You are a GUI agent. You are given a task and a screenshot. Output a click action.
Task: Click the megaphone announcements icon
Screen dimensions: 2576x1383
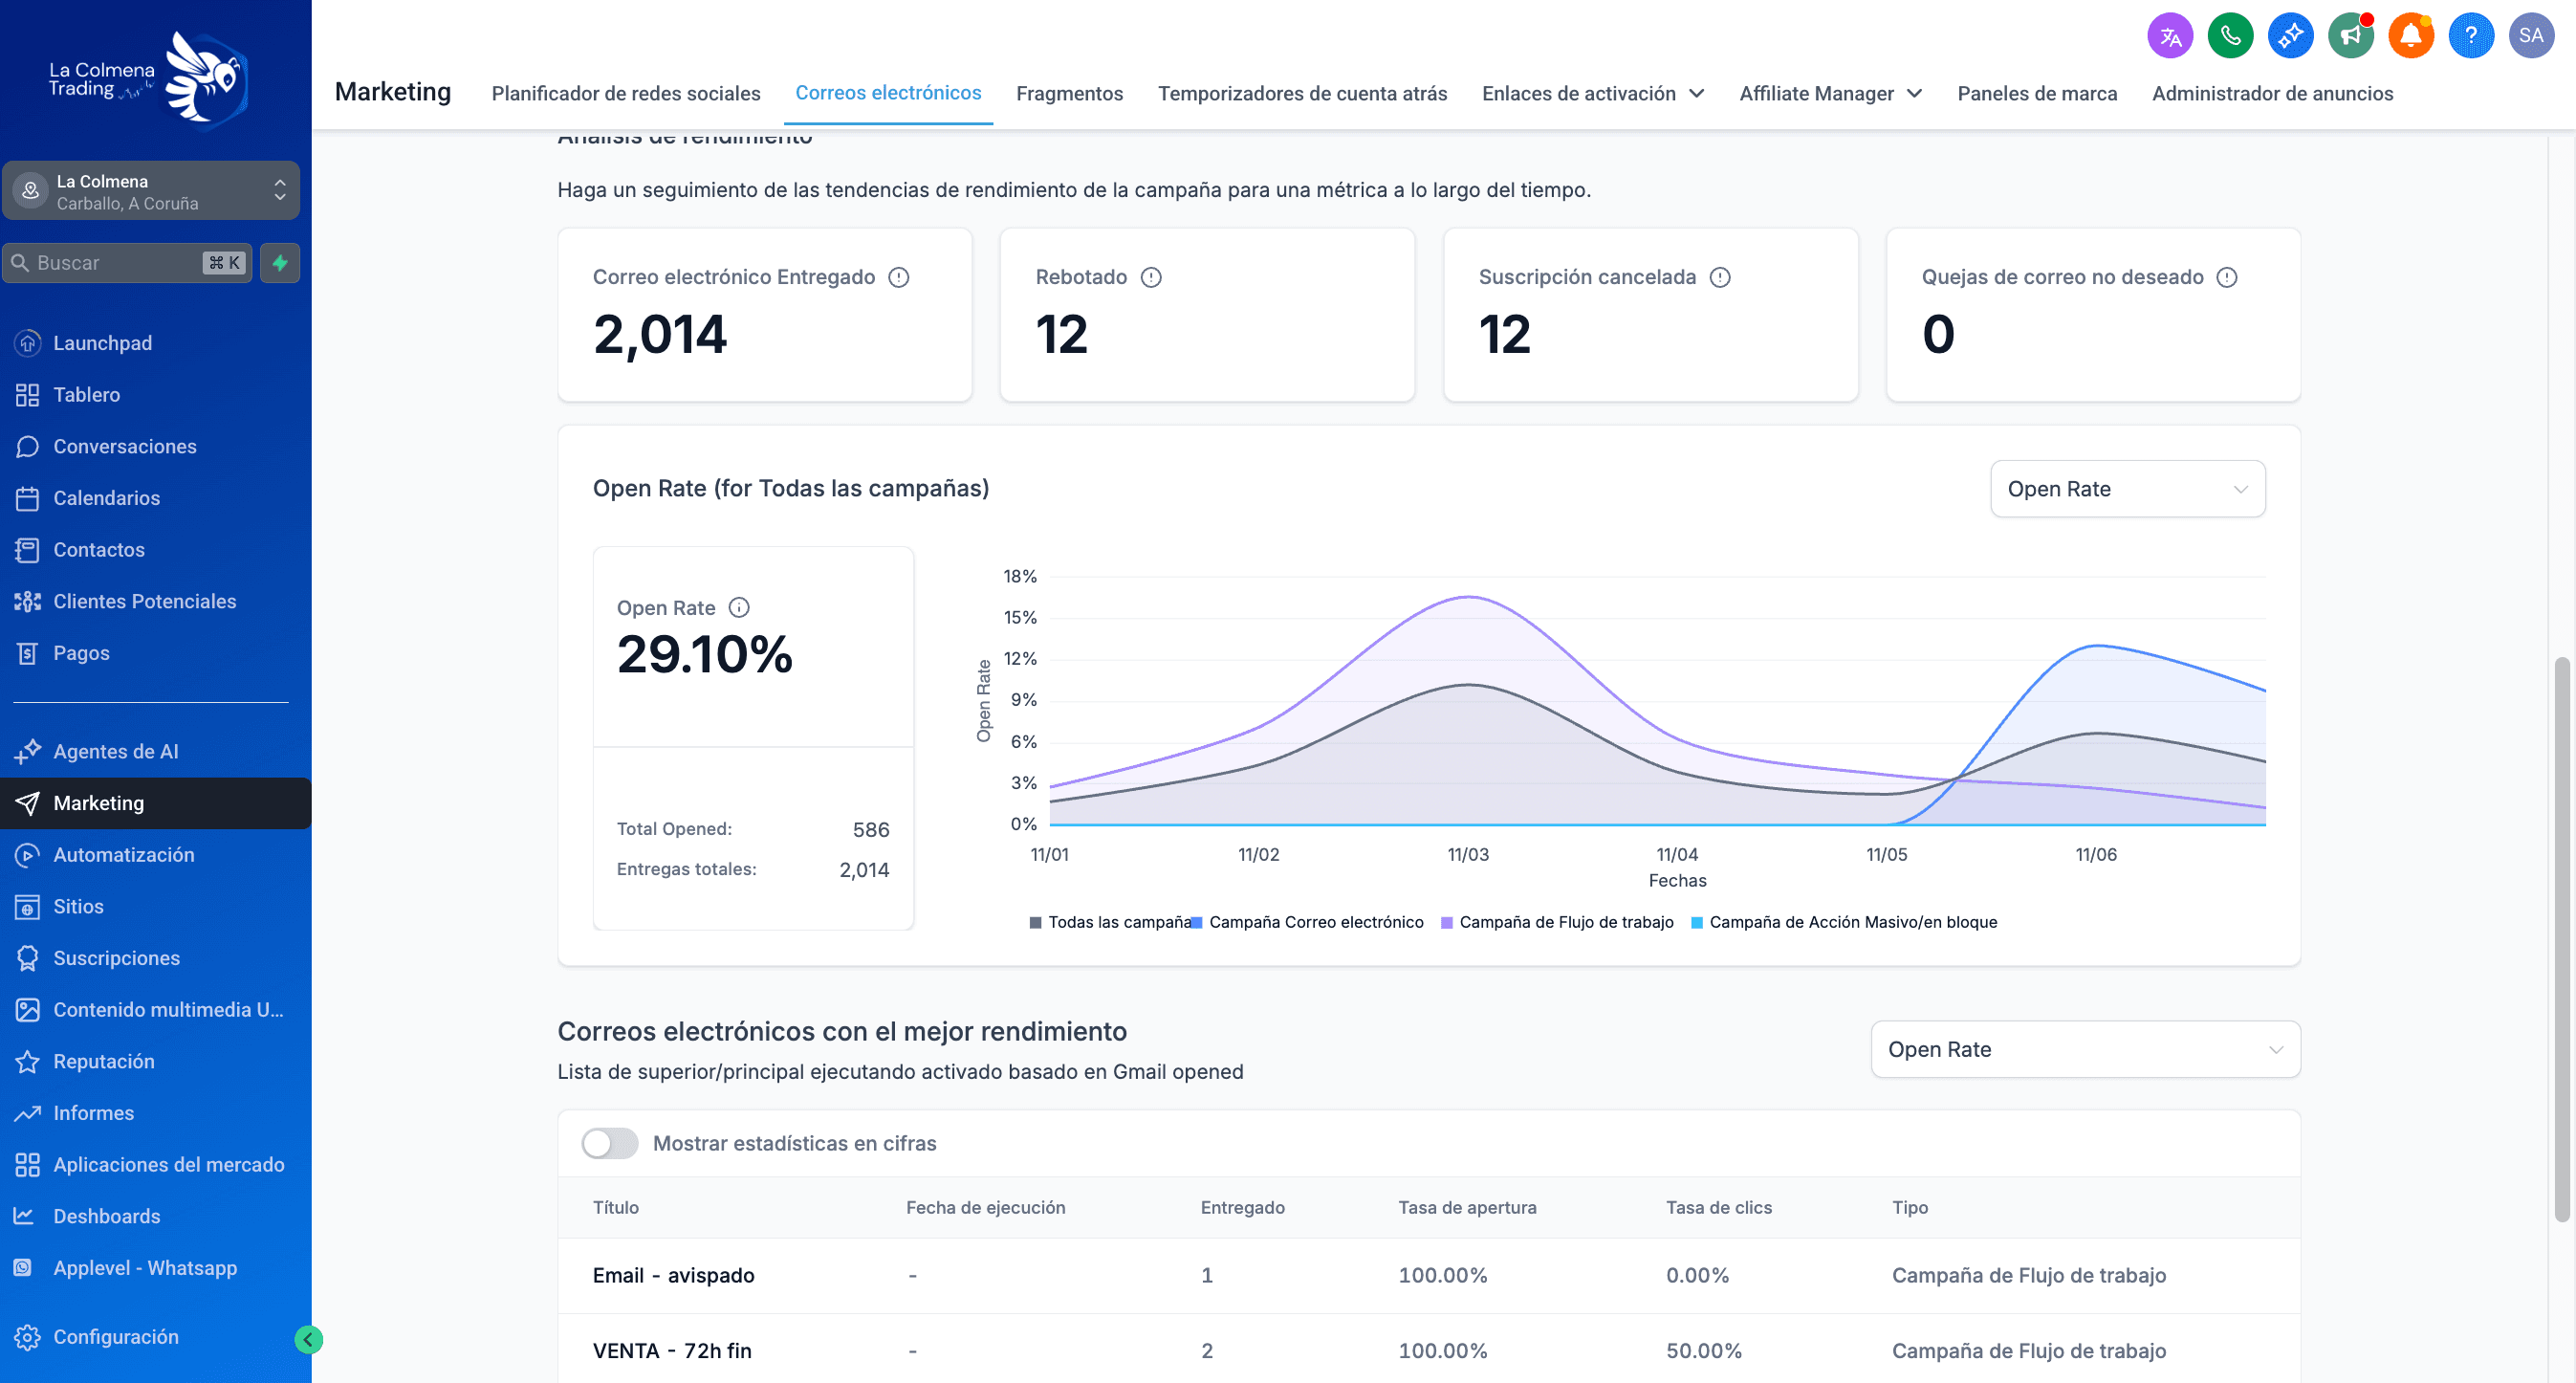pyautogui.click(x=2350, y=37)
